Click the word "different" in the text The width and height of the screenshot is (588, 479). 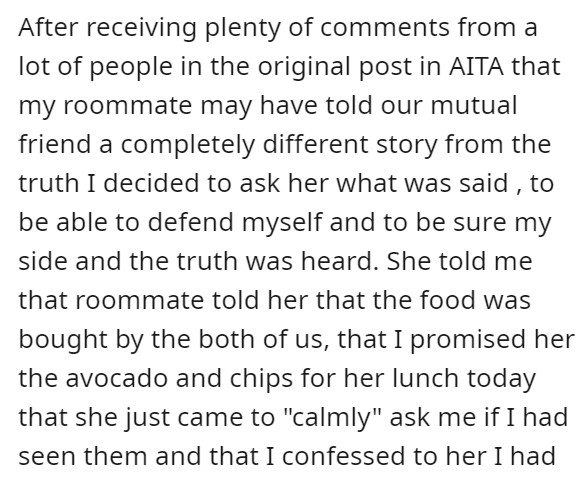pos(315,144)
